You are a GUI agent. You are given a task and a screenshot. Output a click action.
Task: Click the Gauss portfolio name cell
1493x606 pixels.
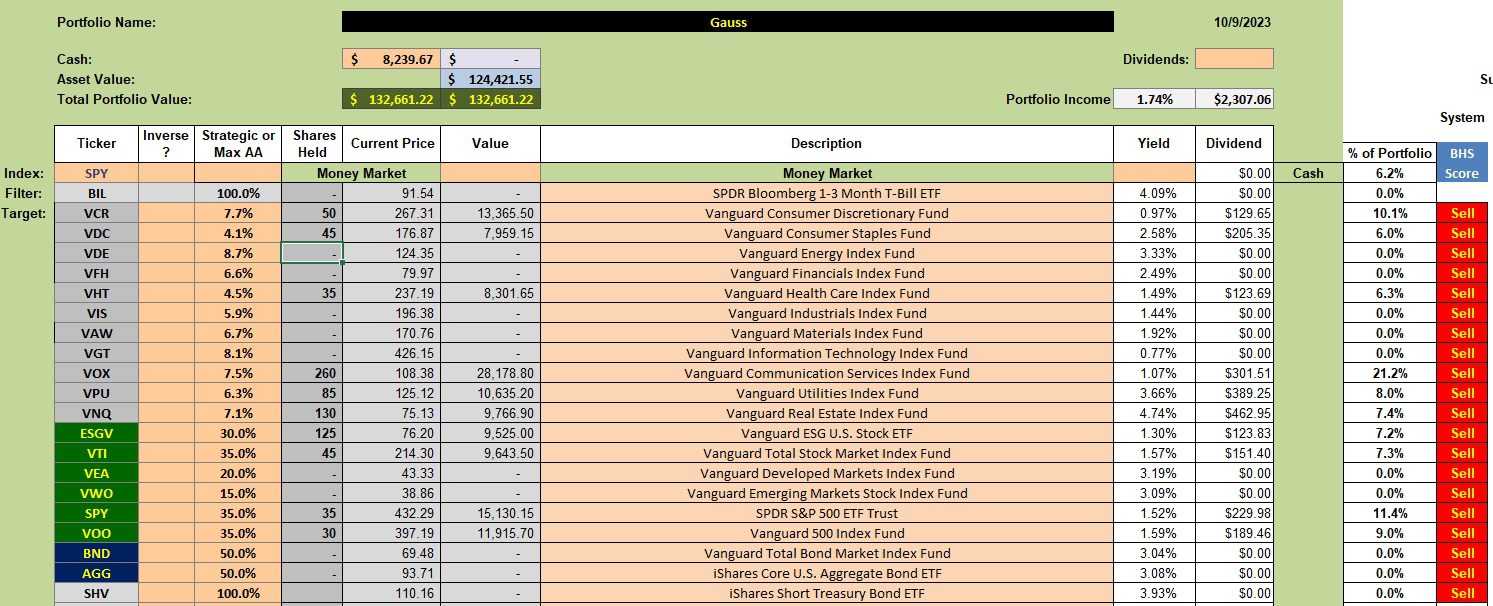[727, 22]
